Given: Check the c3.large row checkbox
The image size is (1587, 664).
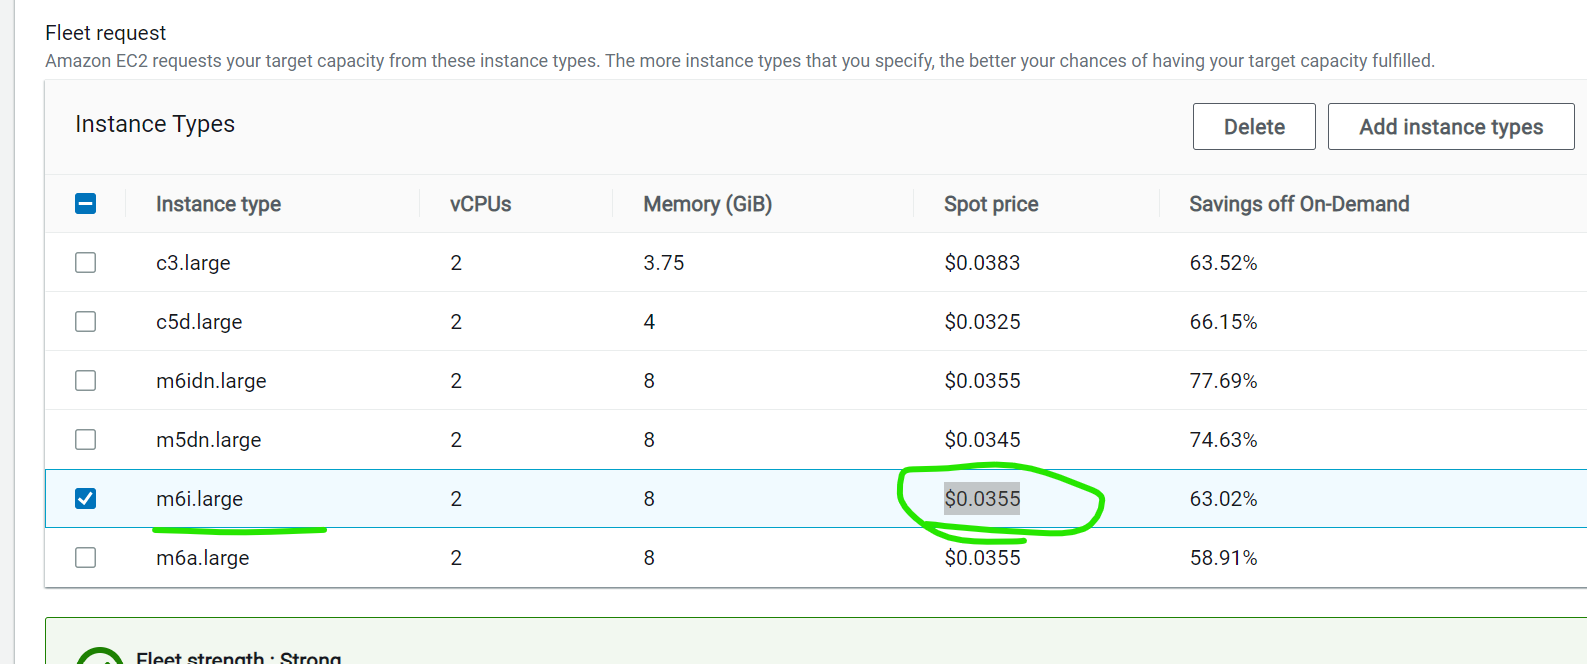Looking at the screenshot, I should coord(86,262).
